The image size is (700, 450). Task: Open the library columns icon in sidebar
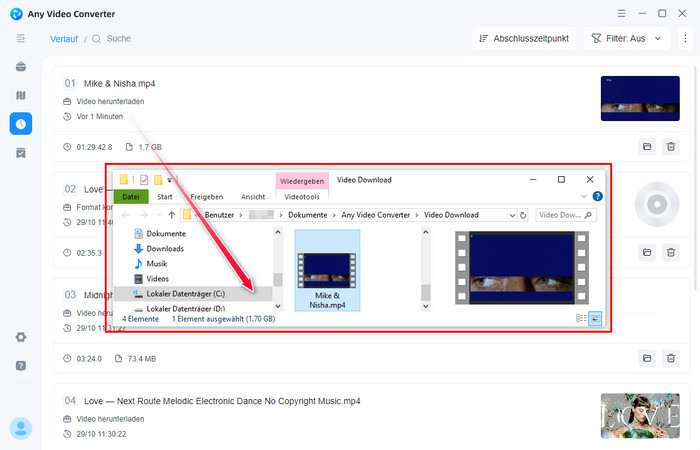click(21, 95)
